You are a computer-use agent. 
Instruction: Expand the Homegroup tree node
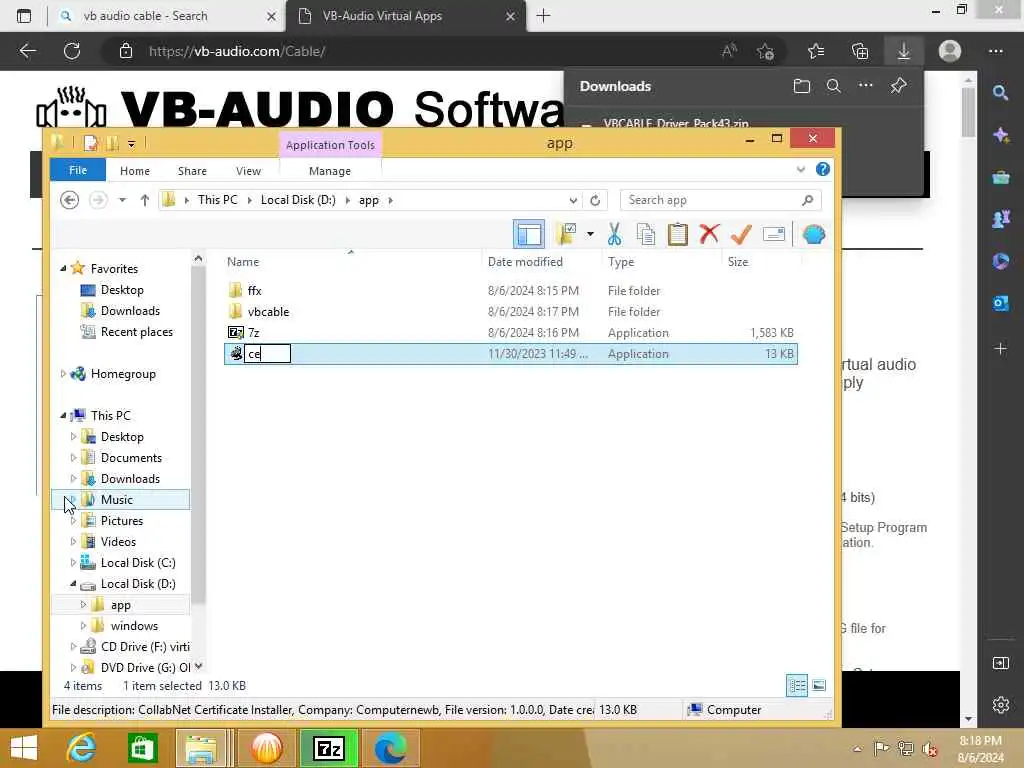pos(63,374)
